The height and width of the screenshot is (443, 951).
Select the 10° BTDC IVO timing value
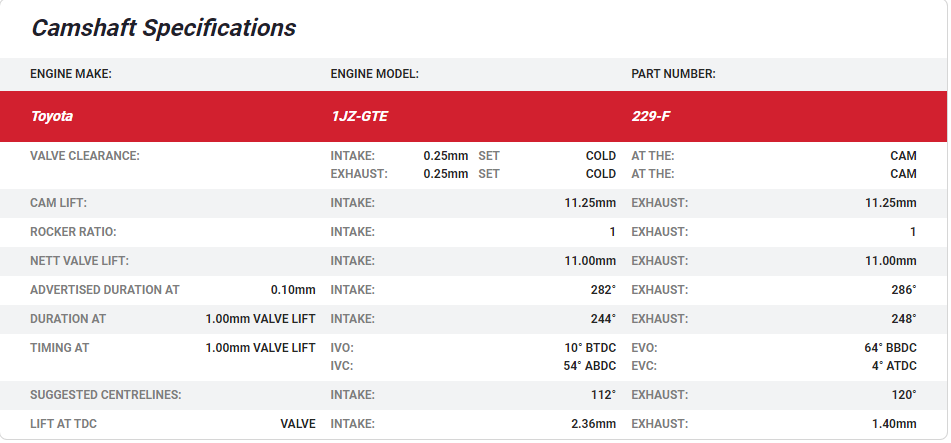click(590, 348)
